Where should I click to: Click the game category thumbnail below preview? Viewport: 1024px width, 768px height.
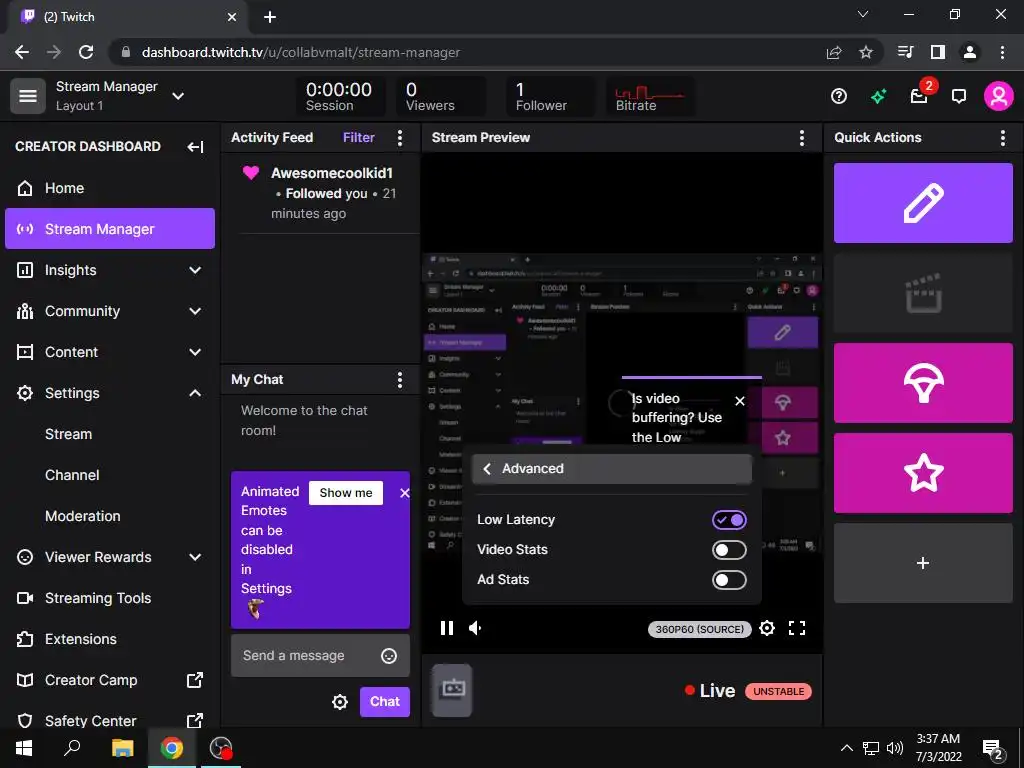[452, 690]
